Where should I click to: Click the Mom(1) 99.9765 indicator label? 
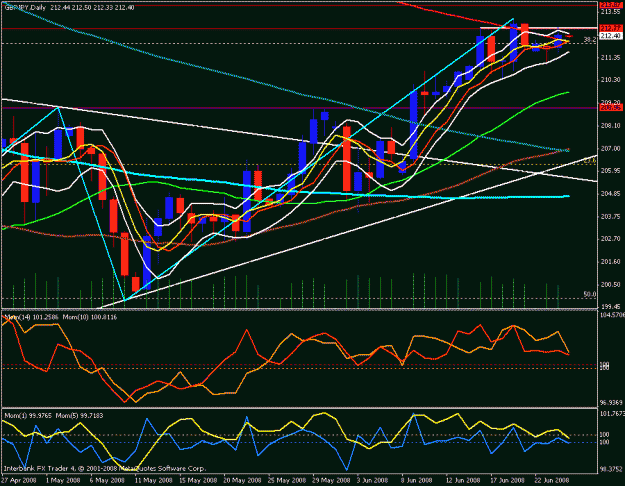tap(28, 415)
